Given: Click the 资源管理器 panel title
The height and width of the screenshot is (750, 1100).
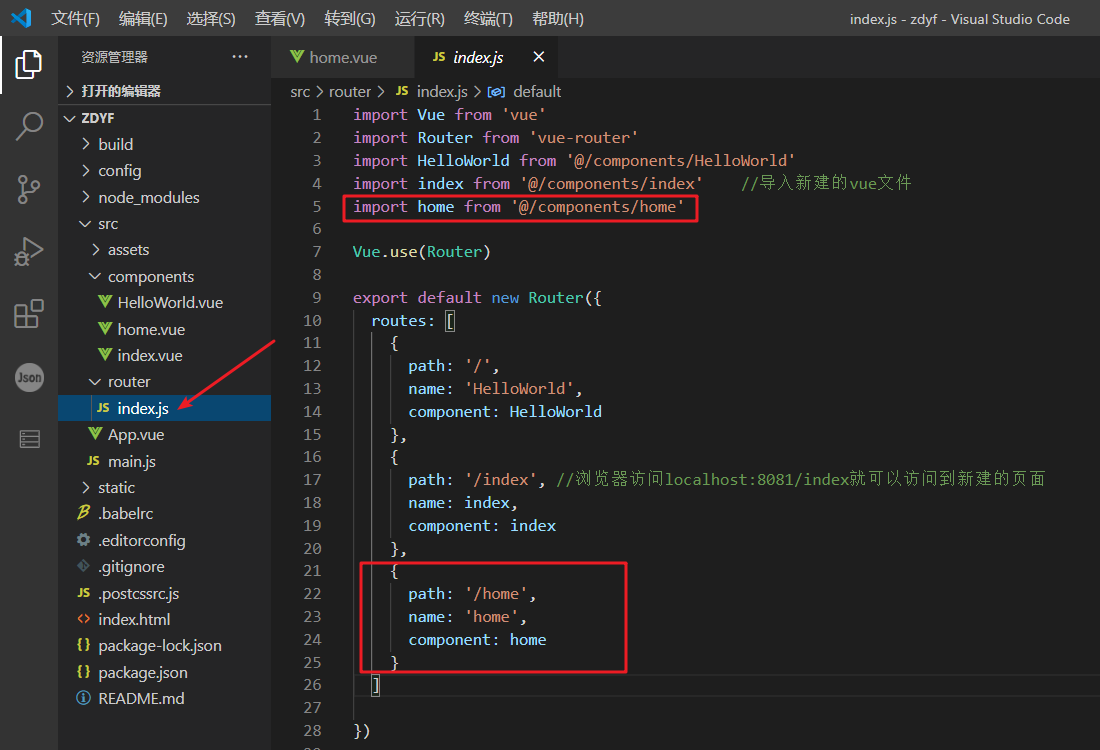Looking at the screenshot, I should (x=114, y=57).
